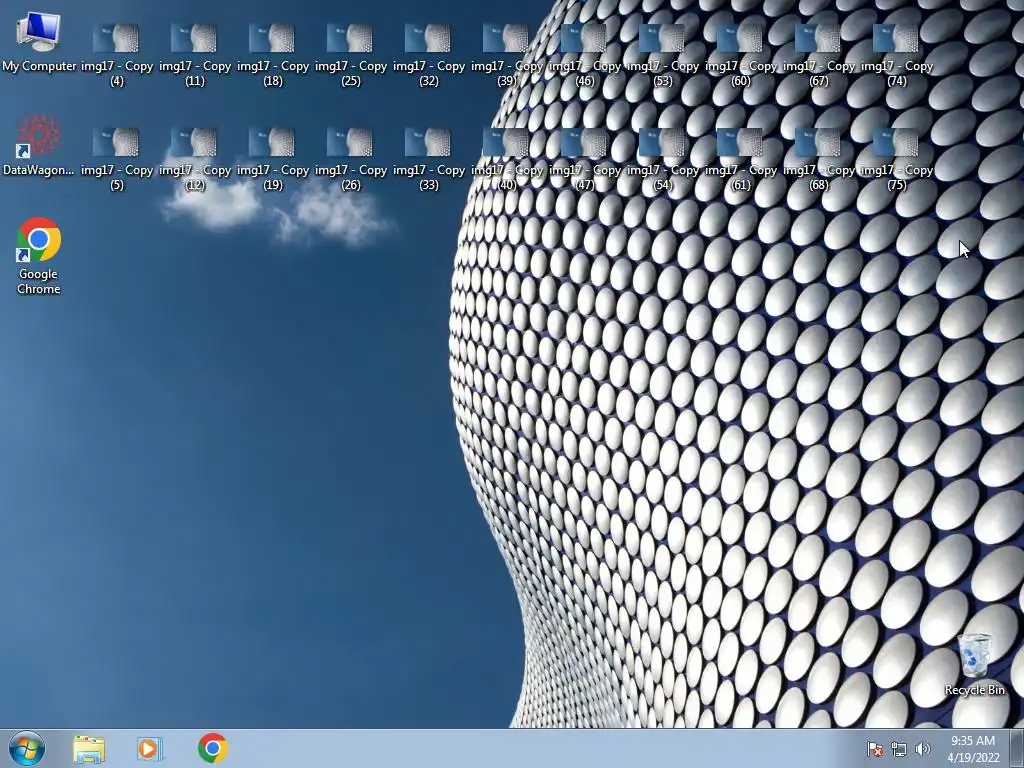The image size is (1024, 768).
Task: Launch Chrome from the taskbar
Action: tap(213, 748)
